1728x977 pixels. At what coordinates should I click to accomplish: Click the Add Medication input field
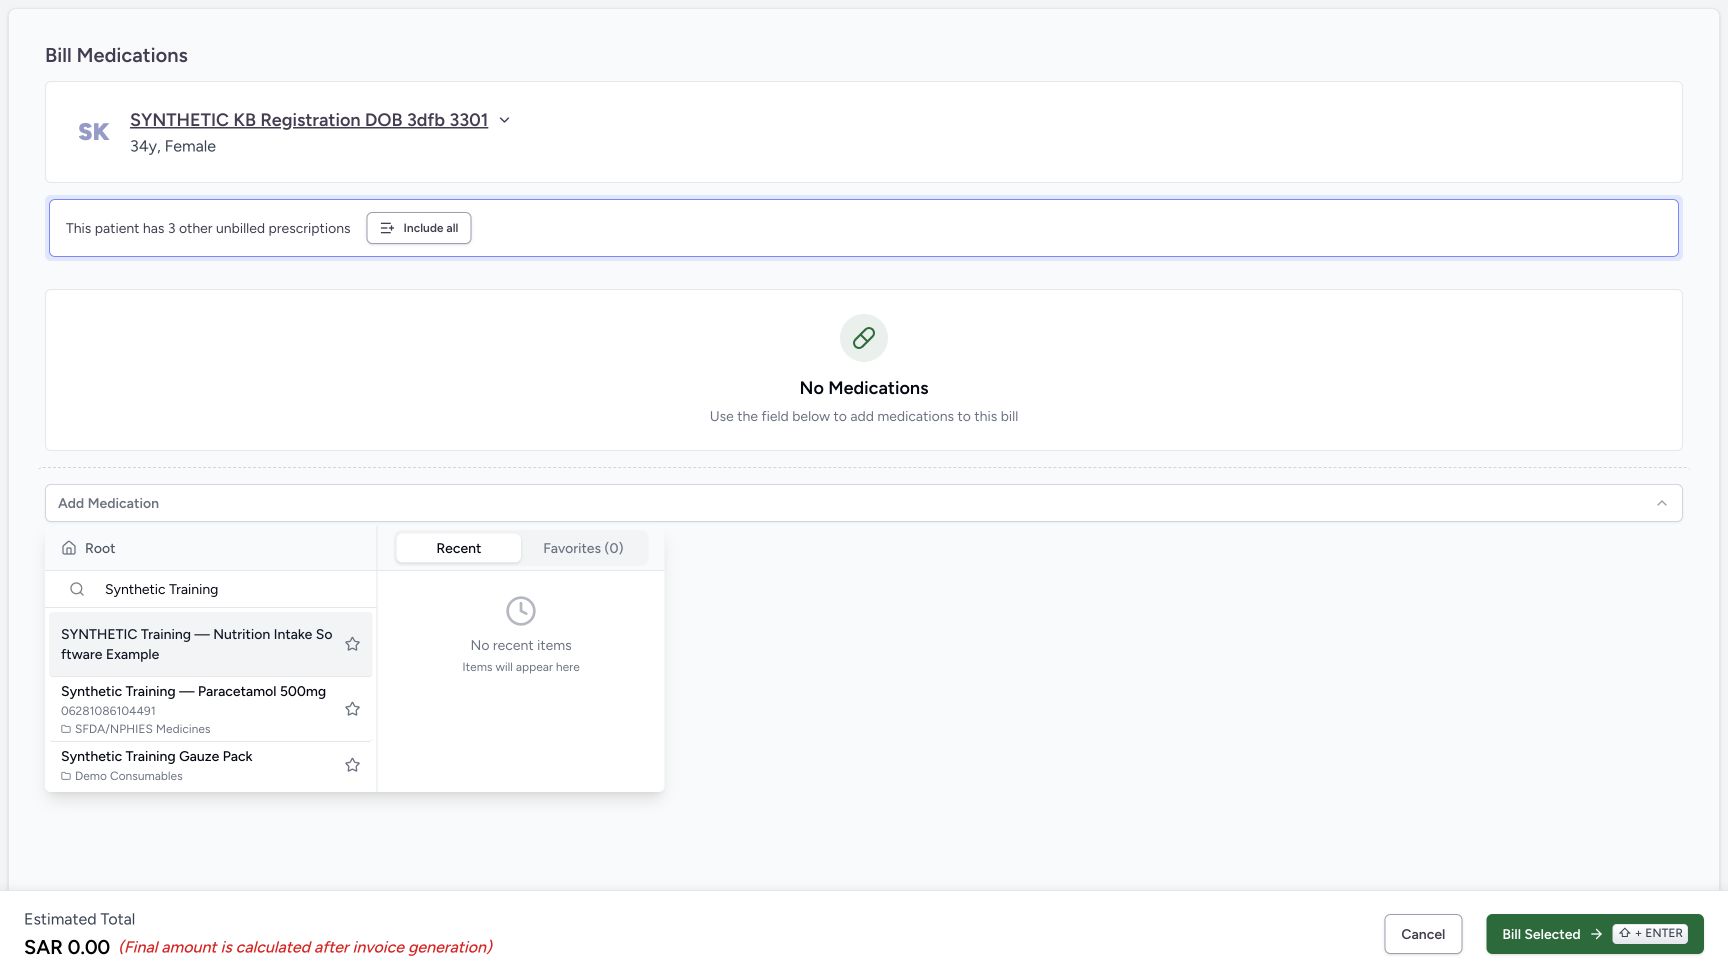coord(864,503)
